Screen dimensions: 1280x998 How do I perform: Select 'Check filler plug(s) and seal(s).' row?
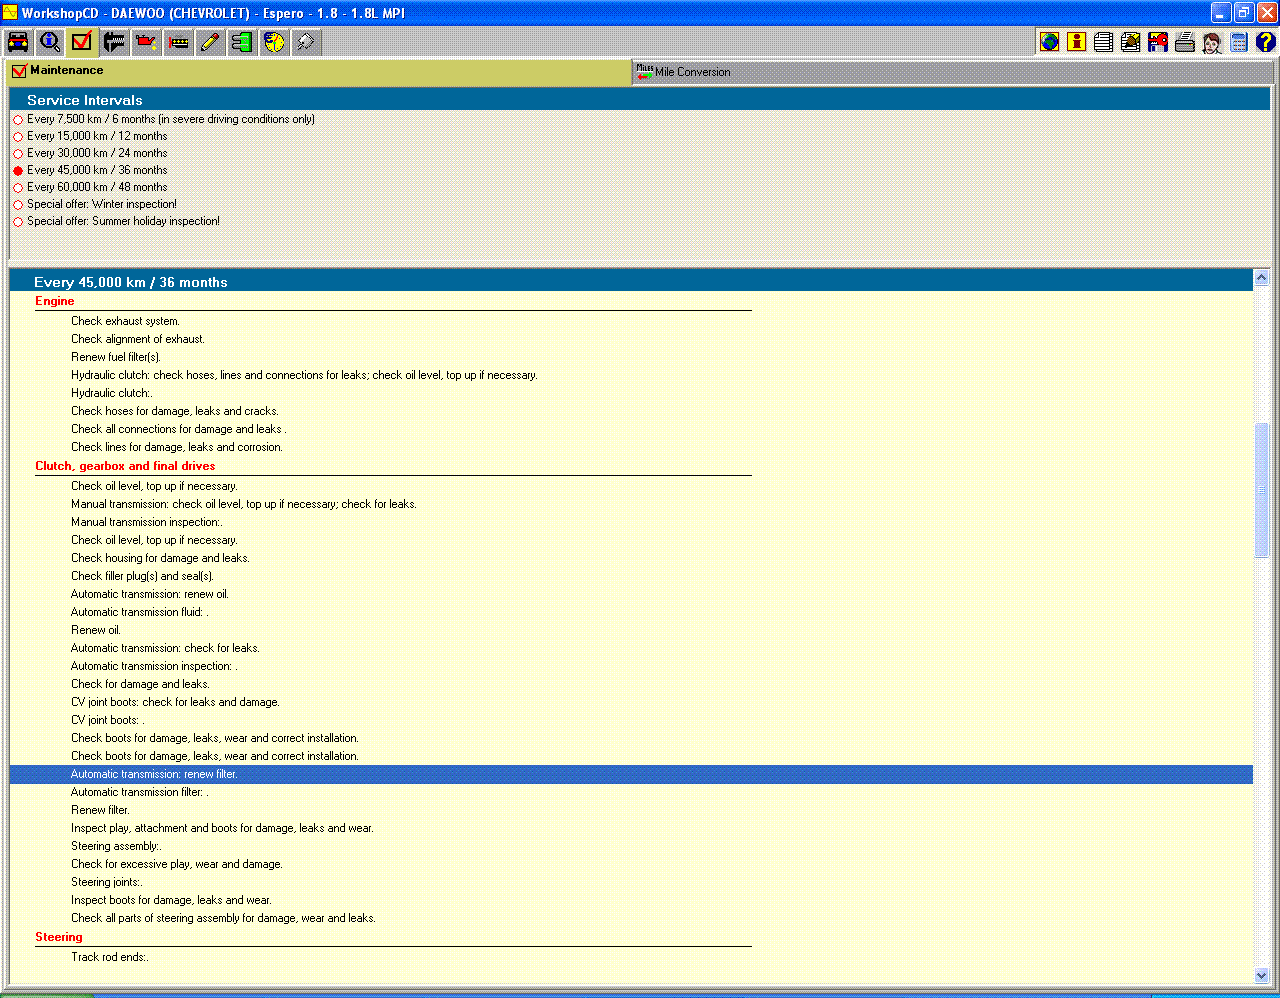[631, 576]
